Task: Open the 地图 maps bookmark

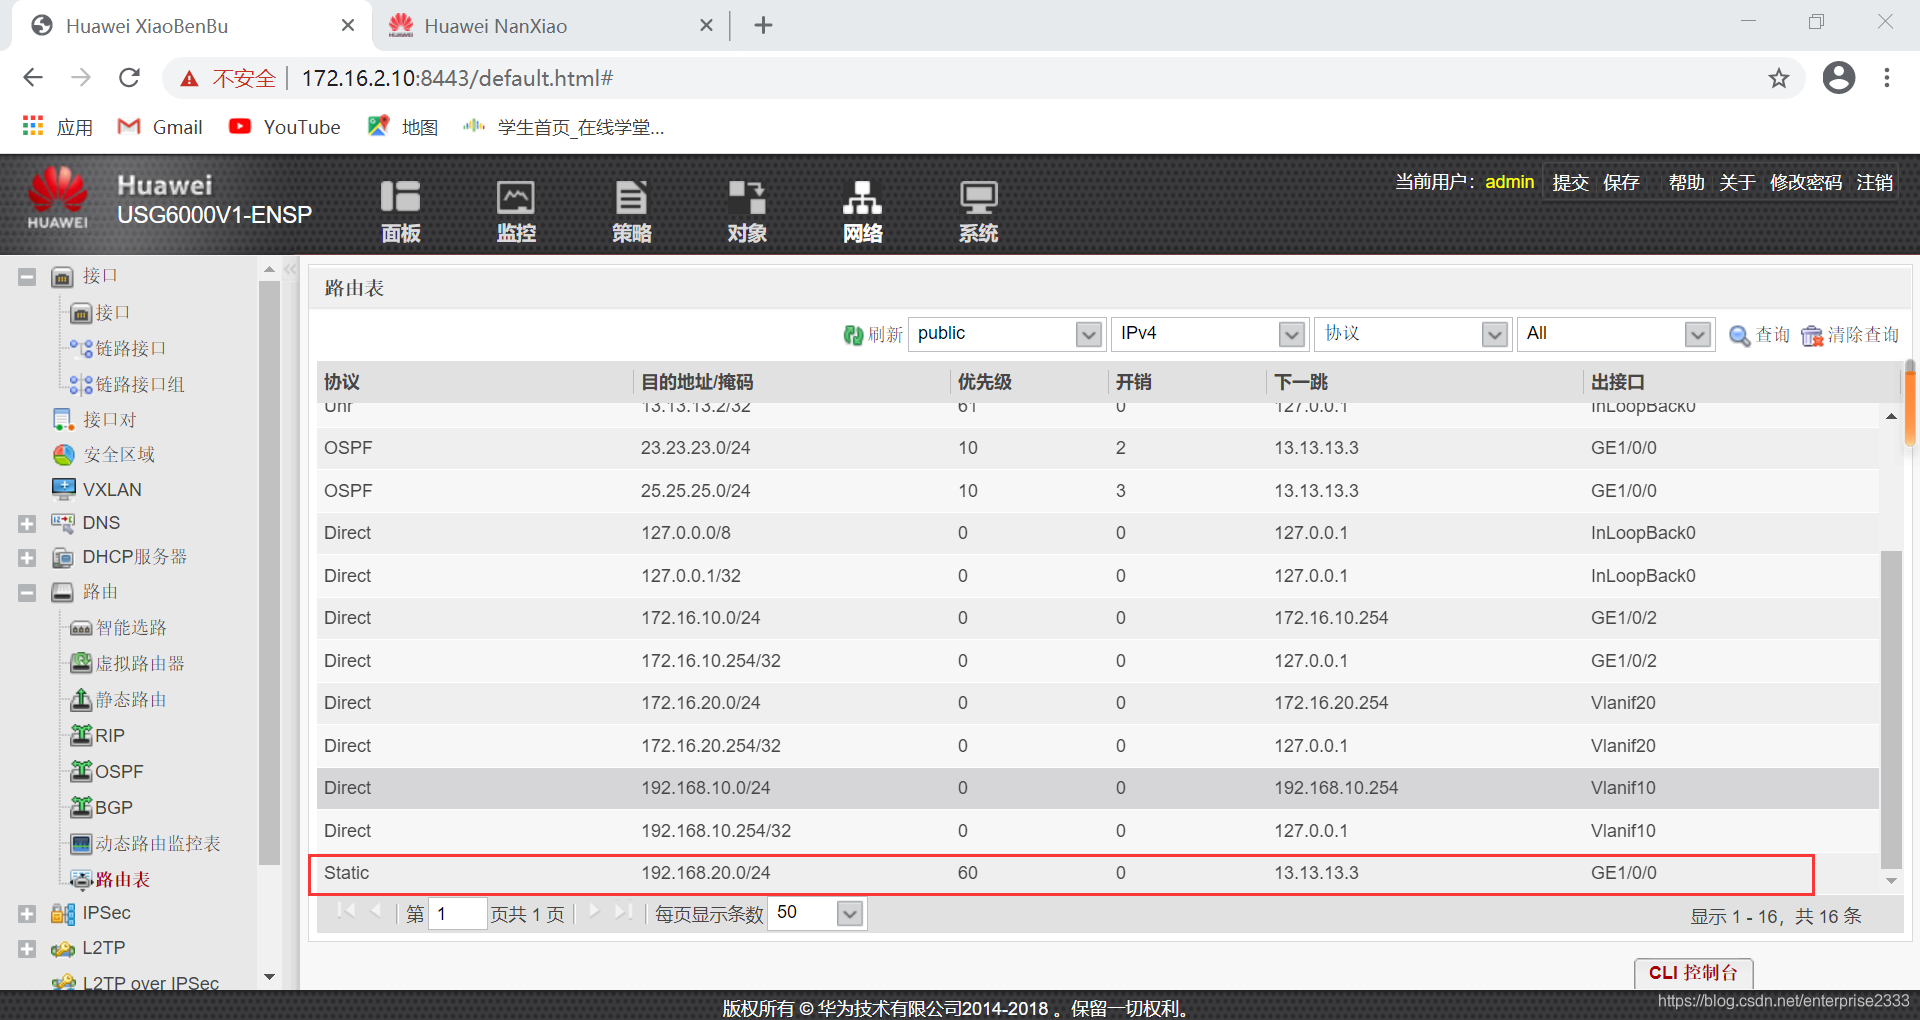Action: tap(403, 127)
